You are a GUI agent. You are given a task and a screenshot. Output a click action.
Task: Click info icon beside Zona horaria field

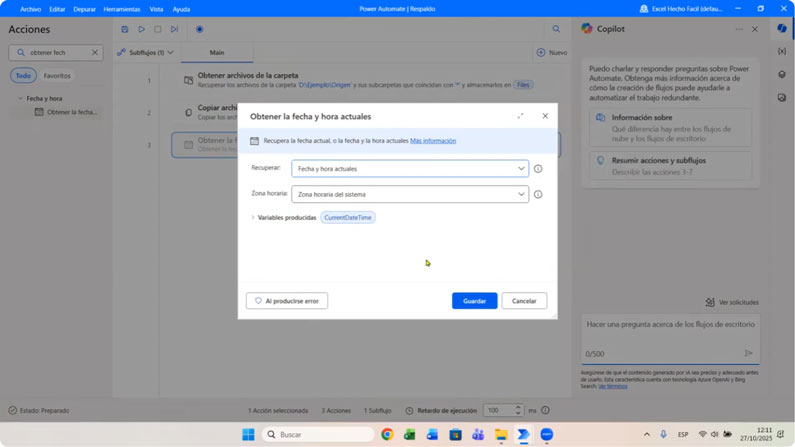538,194
